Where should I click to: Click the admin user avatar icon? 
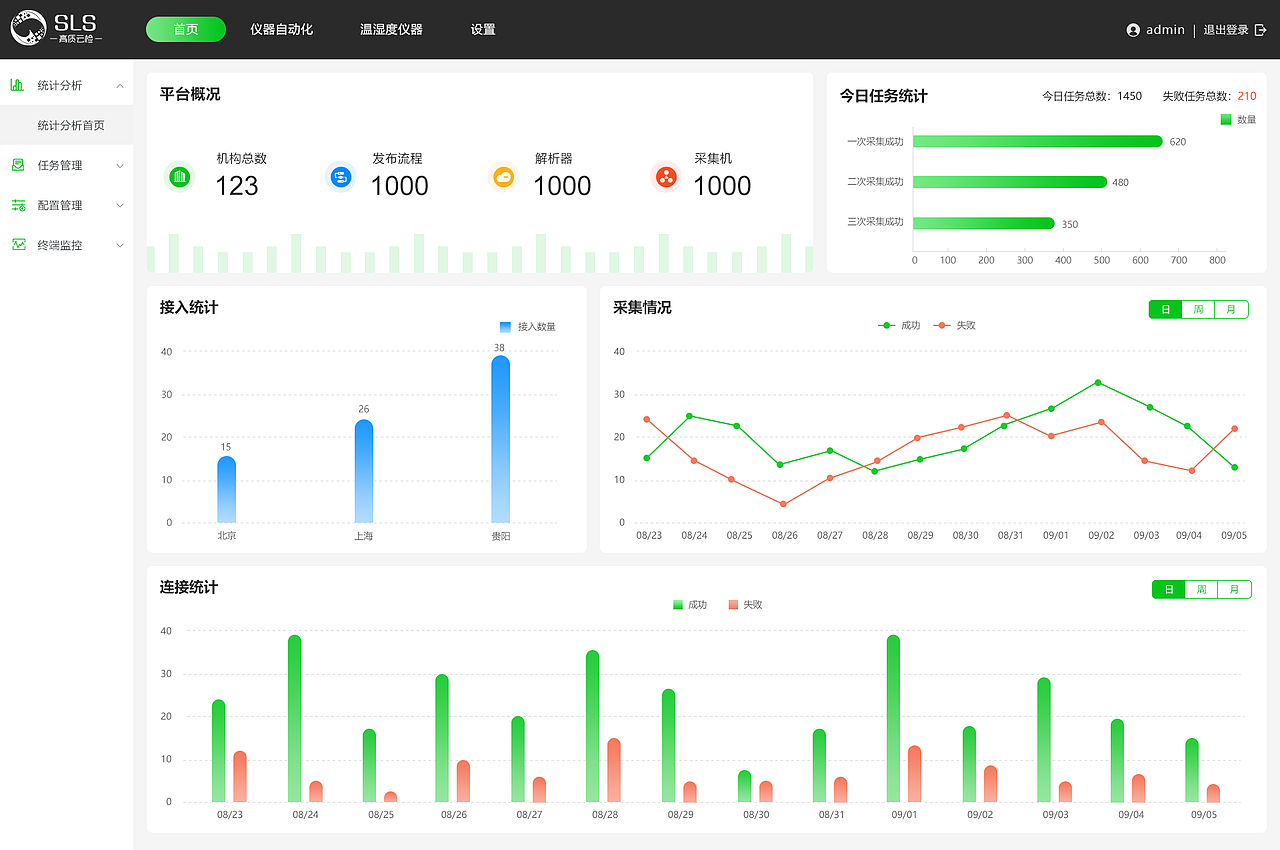[1133, 30]
